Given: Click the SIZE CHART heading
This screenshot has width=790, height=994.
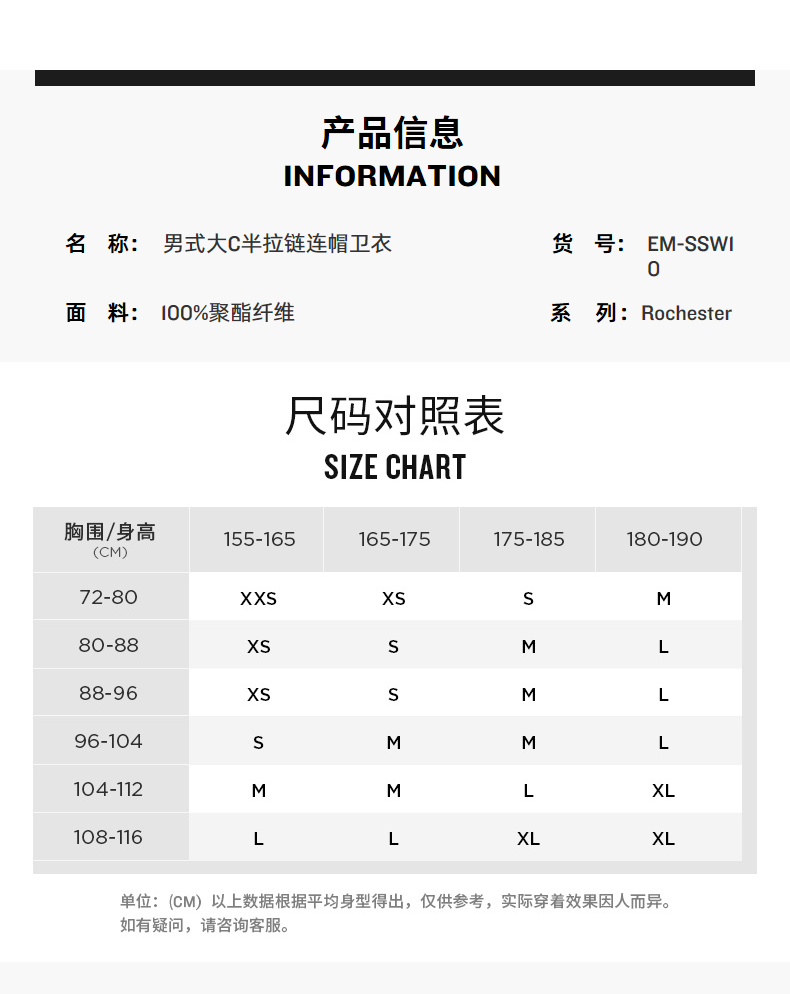Looking at the screenshot, I should click(x=395, y=467).
